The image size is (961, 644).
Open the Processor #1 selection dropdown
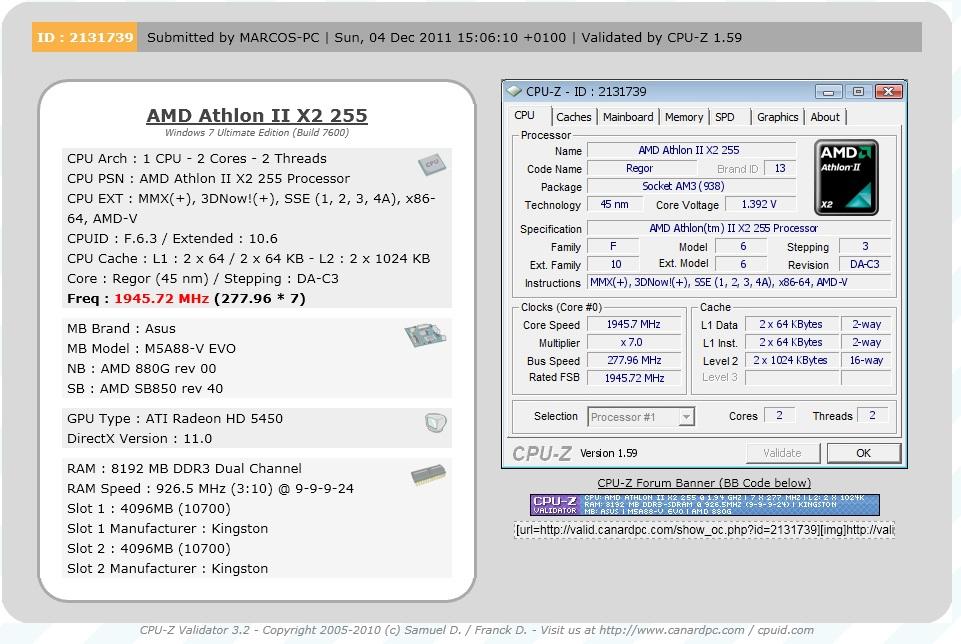pos(640,417)
